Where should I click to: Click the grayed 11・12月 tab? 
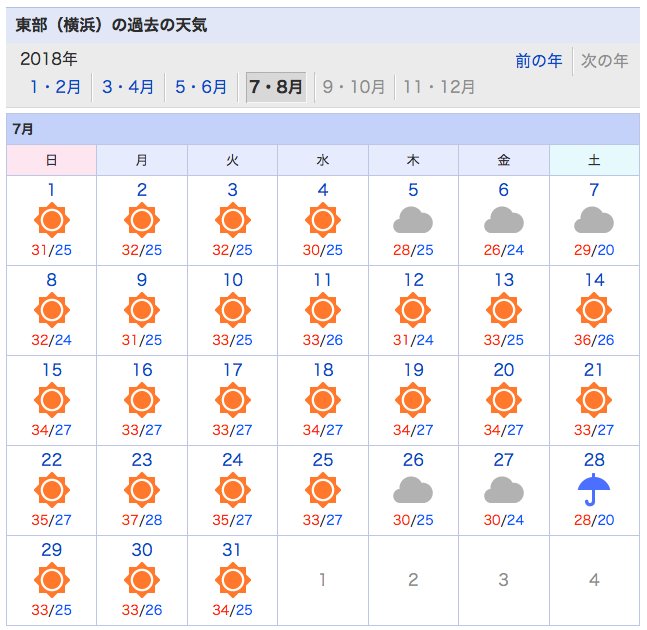[439, 87]
